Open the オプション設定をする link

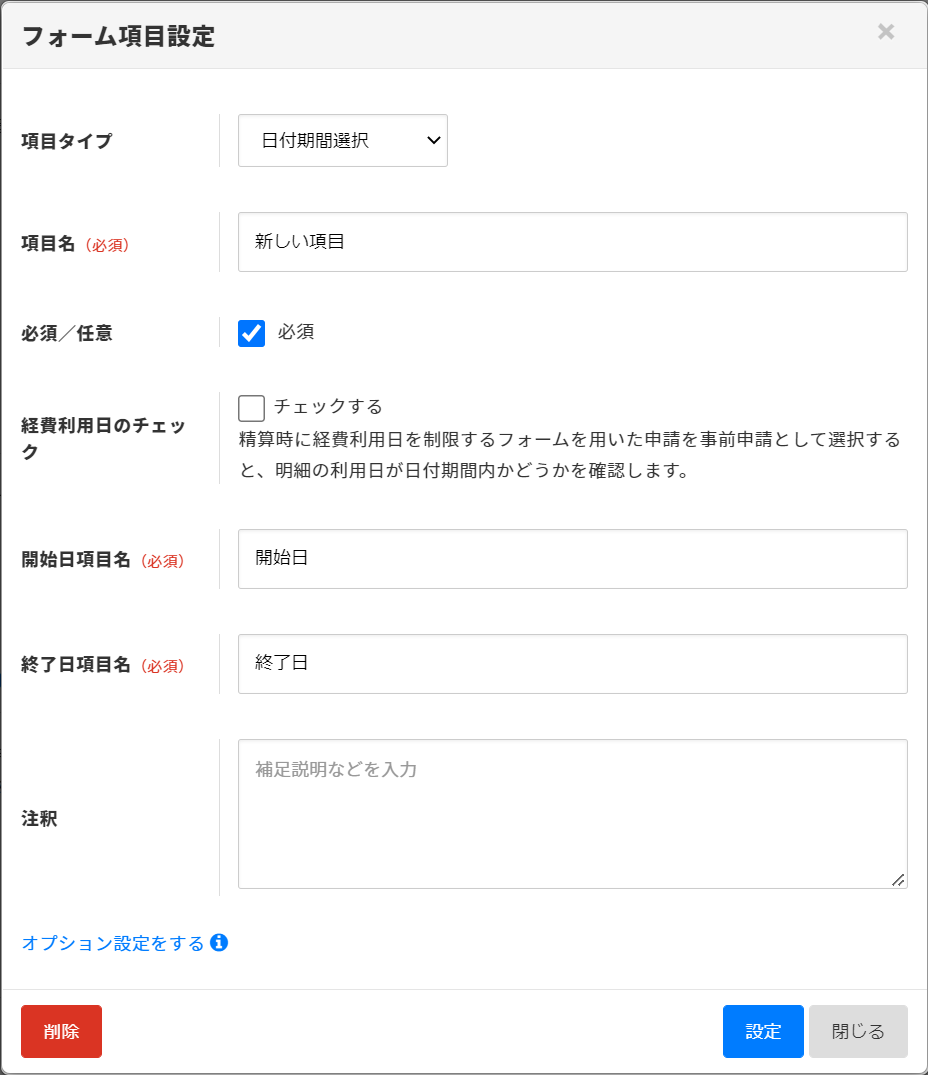pos(113,943)
